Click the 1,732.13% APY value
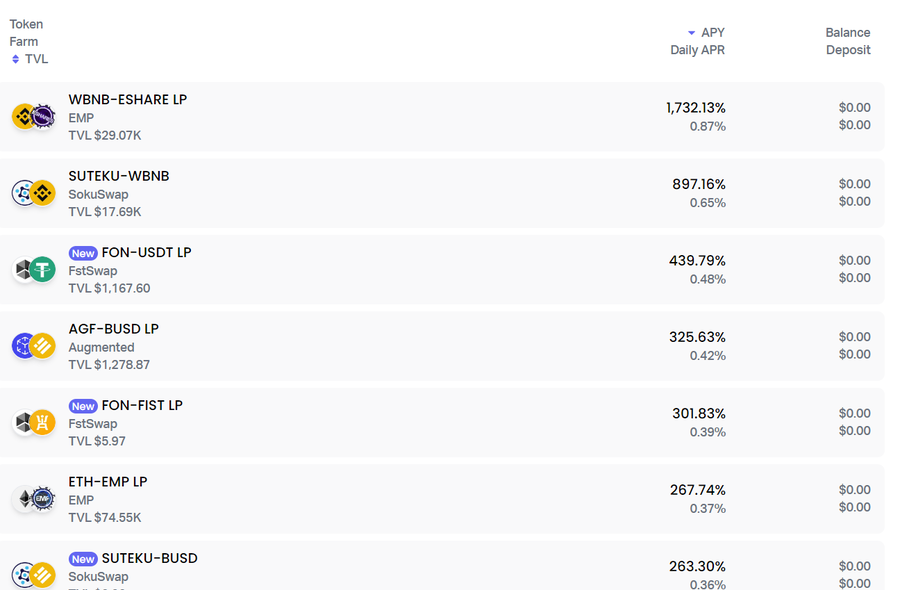The image size is (900, 590). (696, 108)
